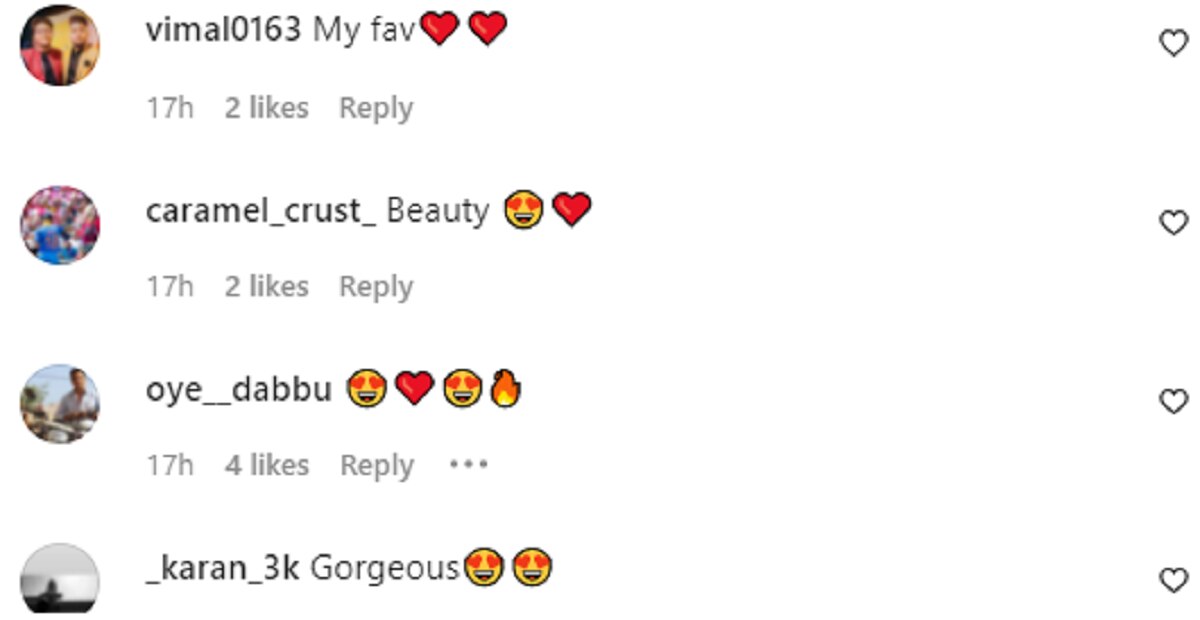
Task: Open caramel_crust_'s profile avatar
Action: tap(60, 225)
